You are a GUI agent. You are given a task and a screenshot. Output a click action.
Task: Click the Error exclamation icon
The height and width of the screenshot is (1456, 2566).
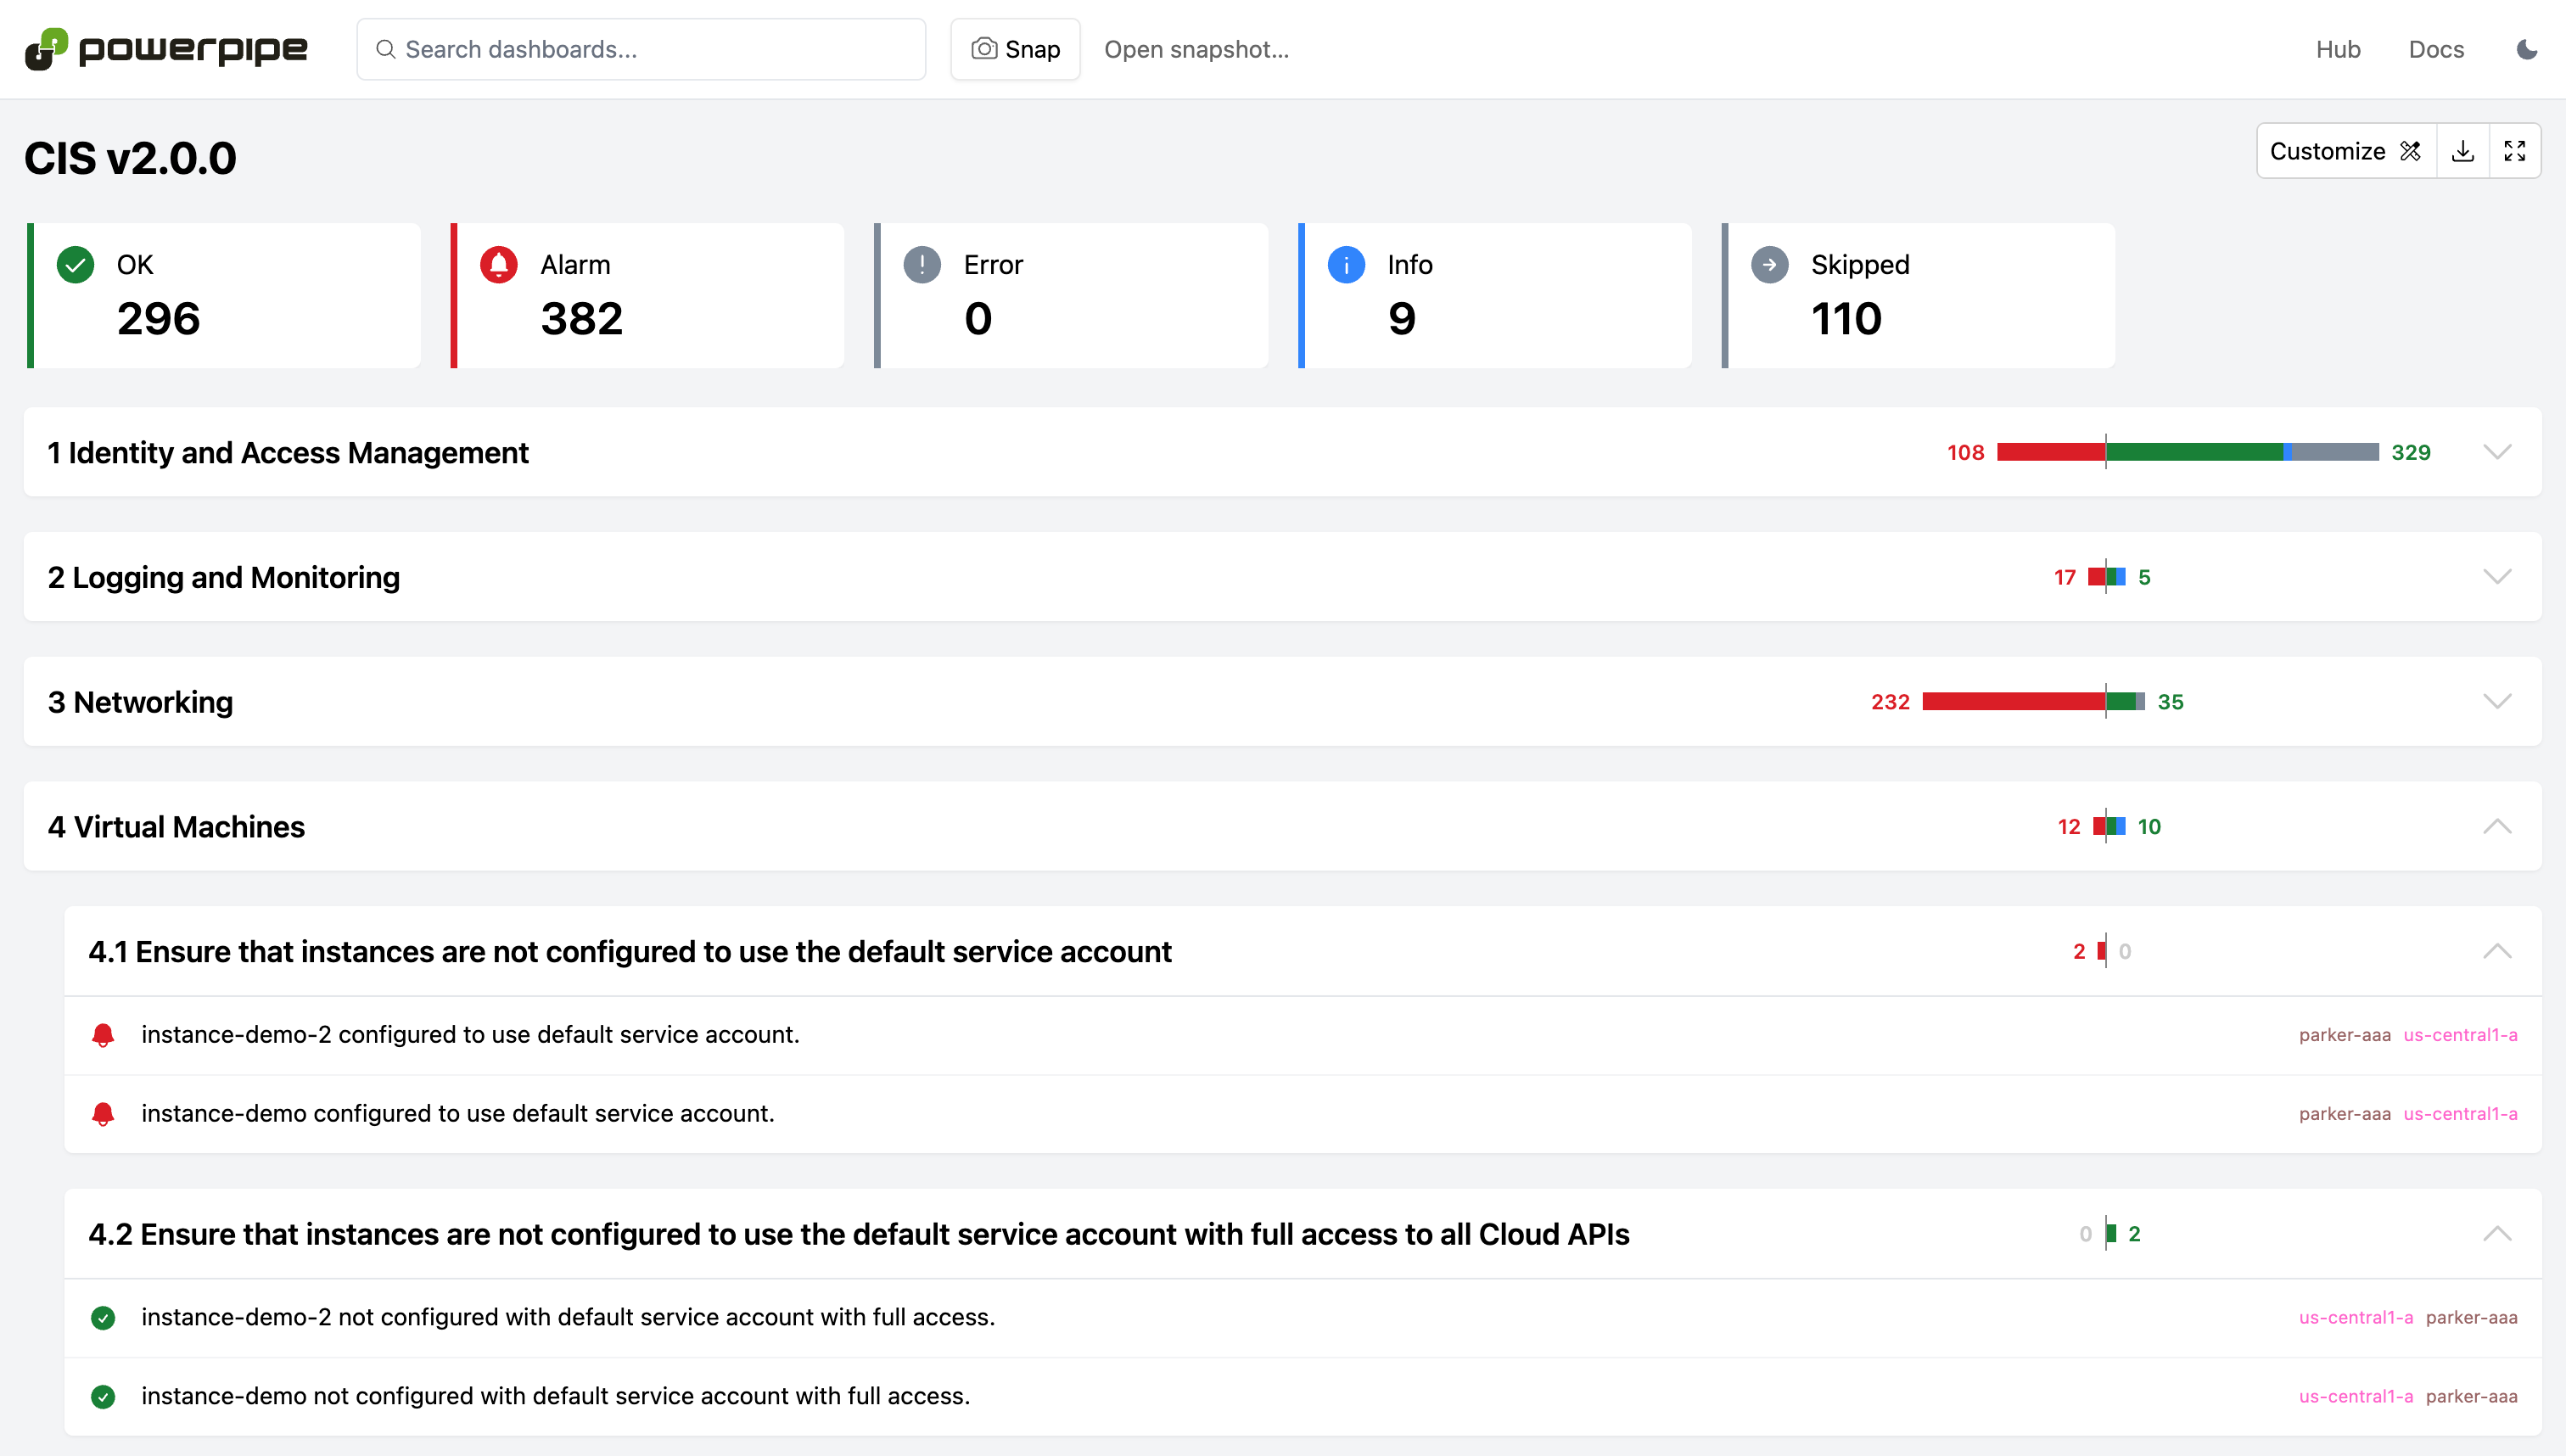[922, 265]
